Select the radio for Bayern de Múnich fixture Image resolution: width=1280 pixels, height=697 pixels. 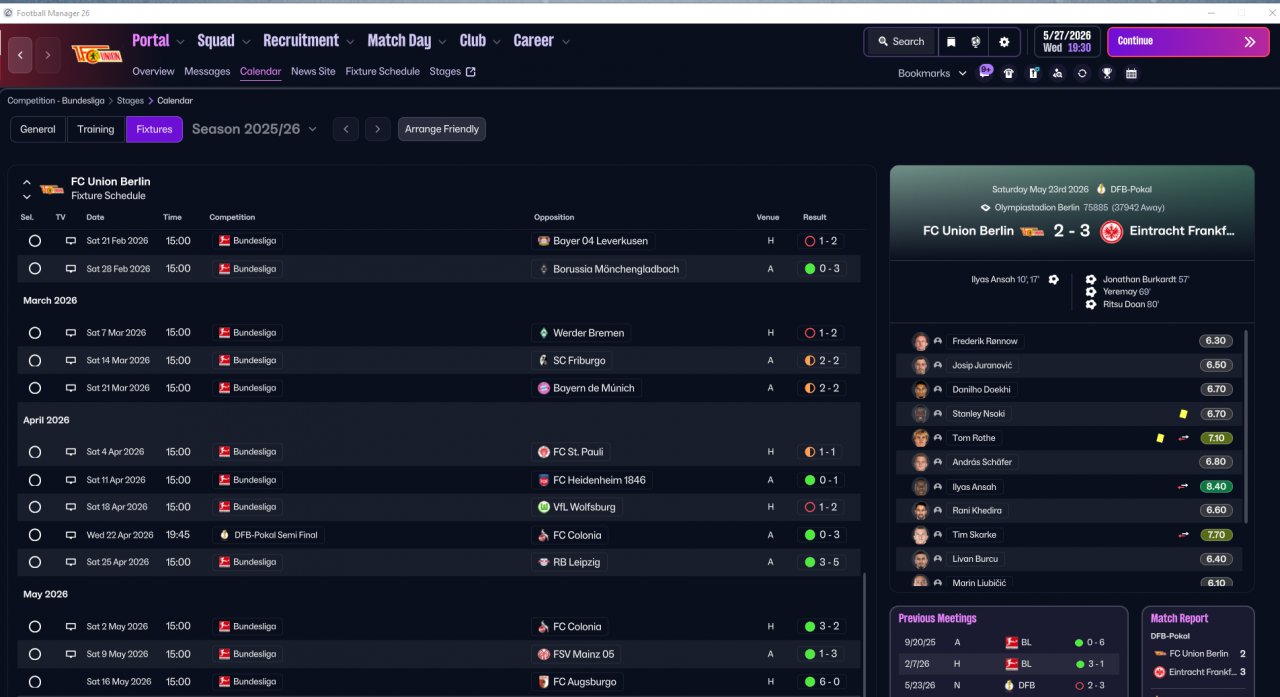pos(35,388)
